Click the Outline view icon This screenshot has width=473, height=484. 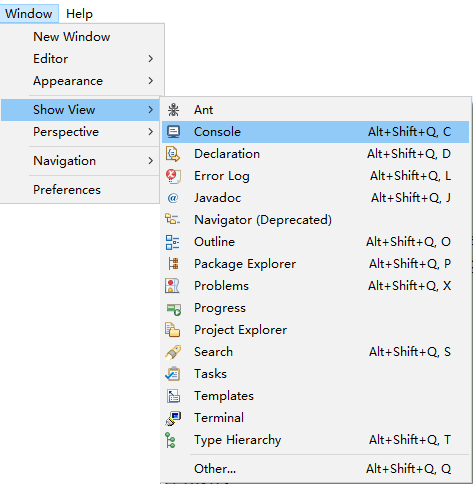point(173,242)
